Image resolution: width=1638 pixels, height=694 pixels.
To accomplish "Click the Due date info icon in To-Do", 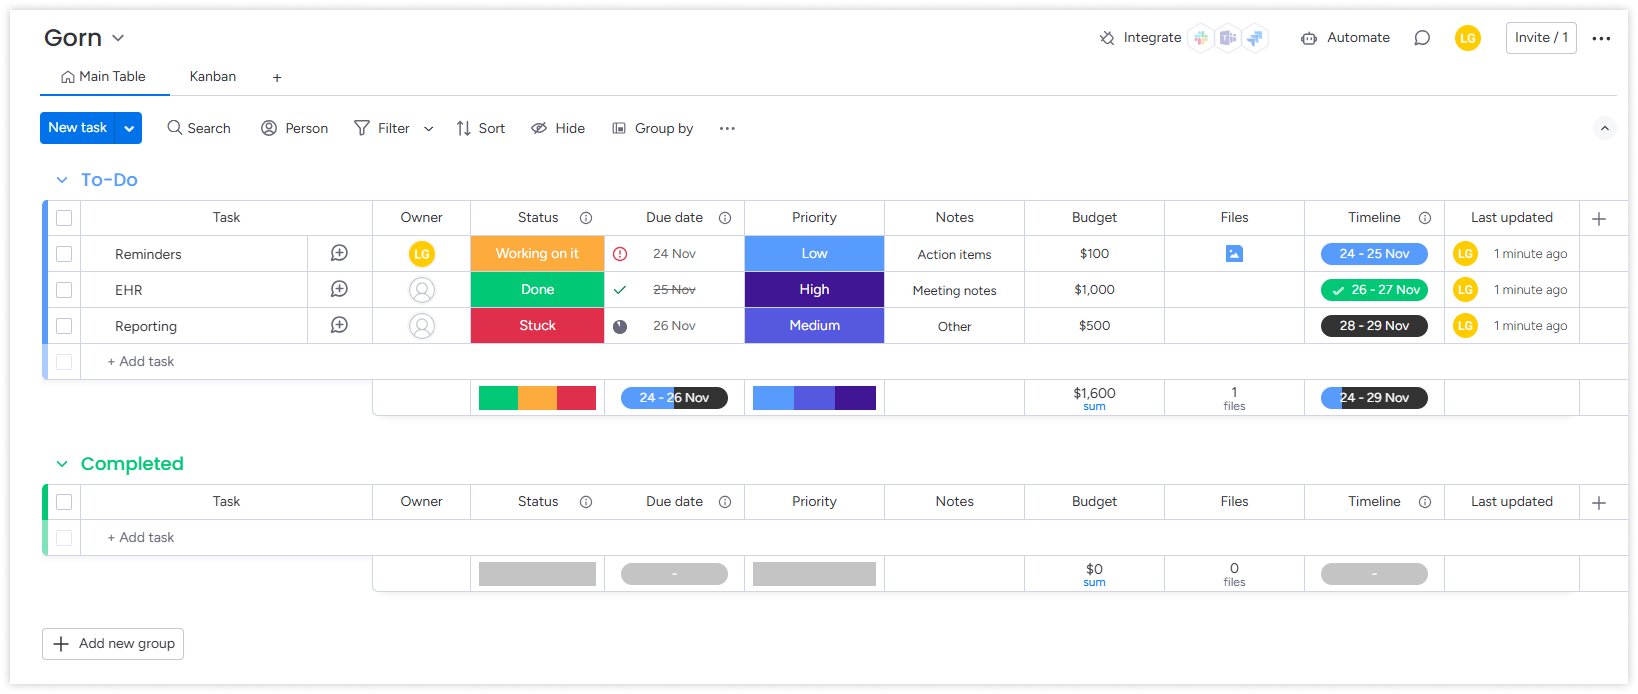I will [x=725, y=218].
